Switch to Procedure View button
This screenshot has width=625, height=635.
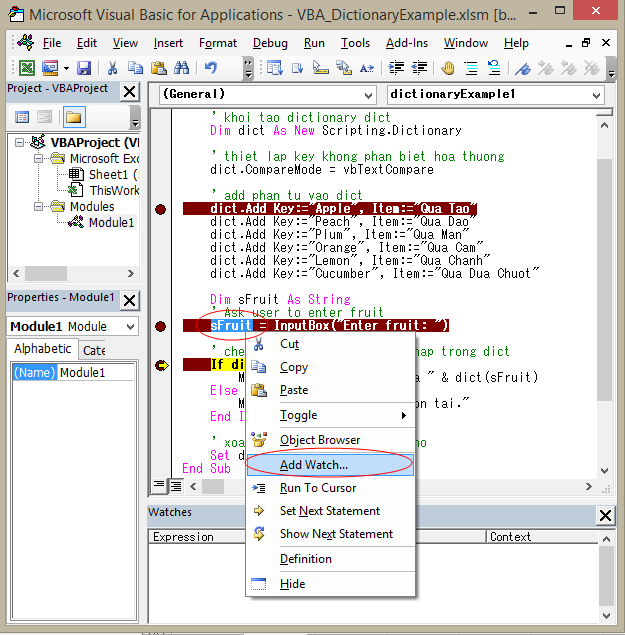coord(159,486)
